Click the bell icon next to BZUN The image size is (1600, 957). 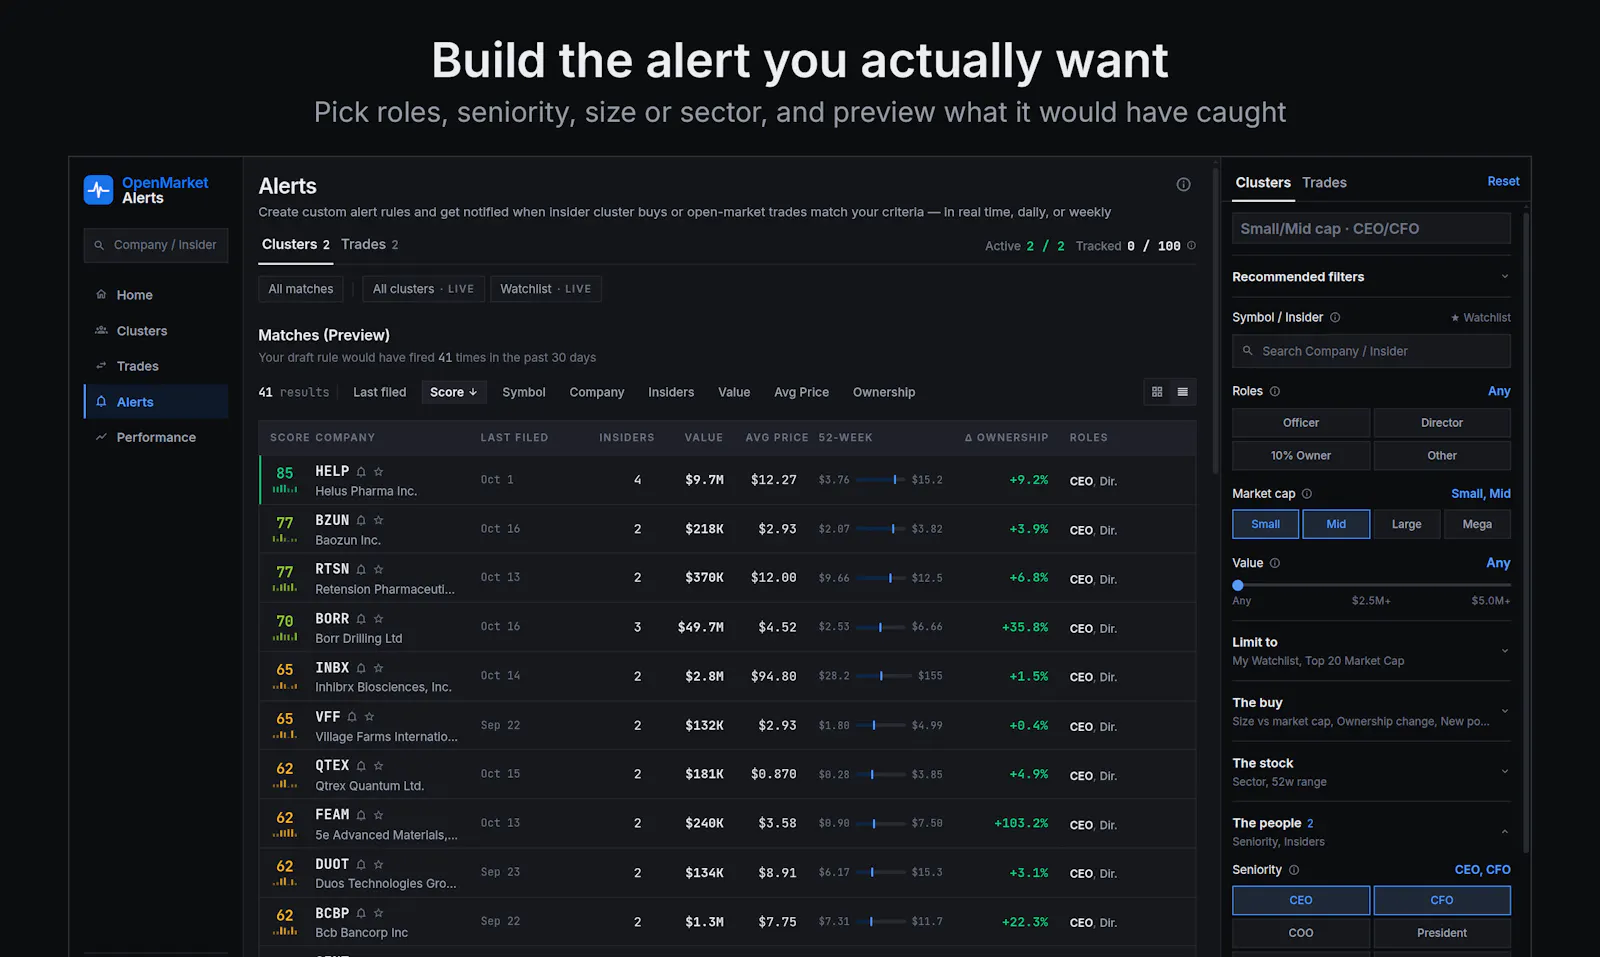361,520
